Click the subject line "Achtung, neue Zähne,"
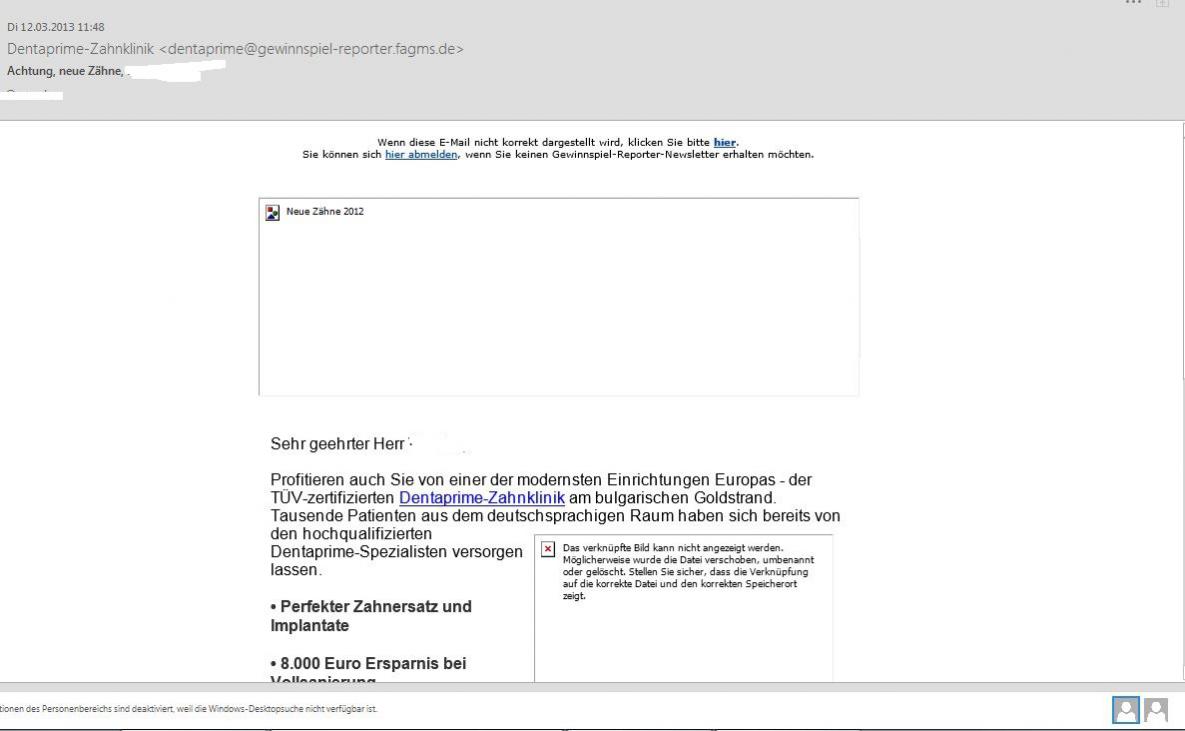This screenshot has height=731, width=1185. pos(65,71)
